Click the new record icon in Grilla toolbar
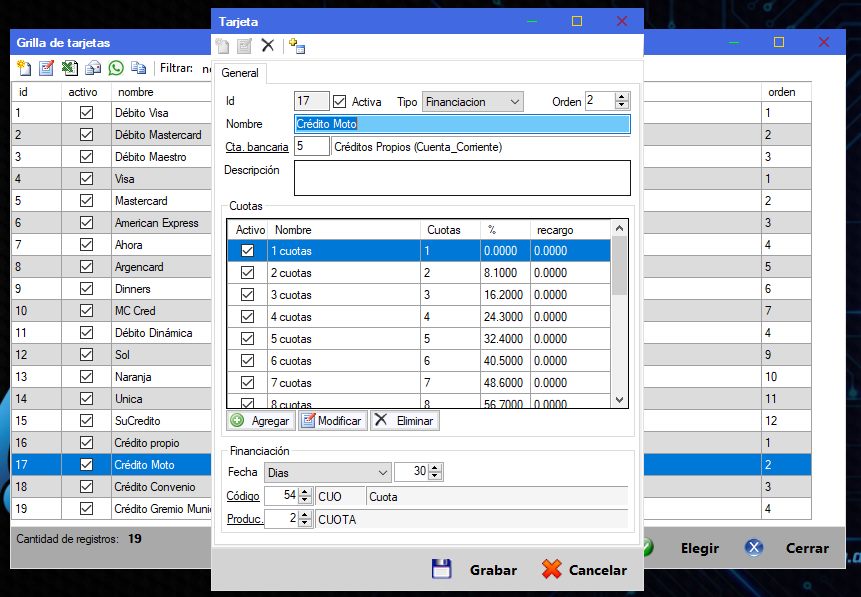This screenshot has height=597, width=861. point(24,68)
